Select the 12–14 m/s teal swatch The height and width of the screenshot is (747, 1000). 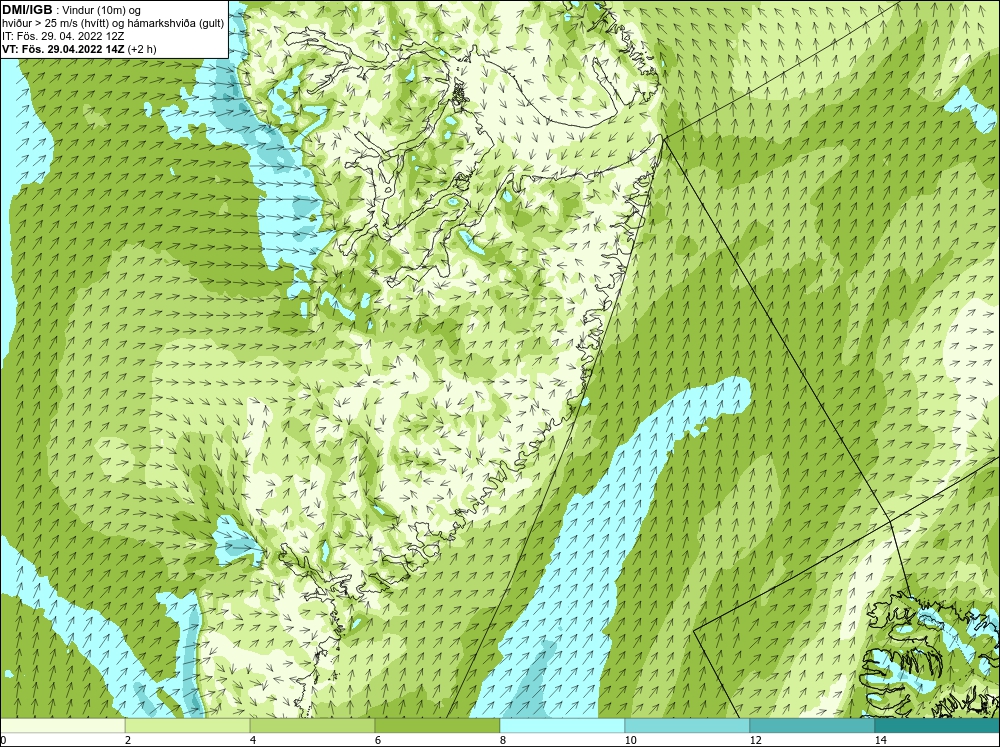(812, 725)
